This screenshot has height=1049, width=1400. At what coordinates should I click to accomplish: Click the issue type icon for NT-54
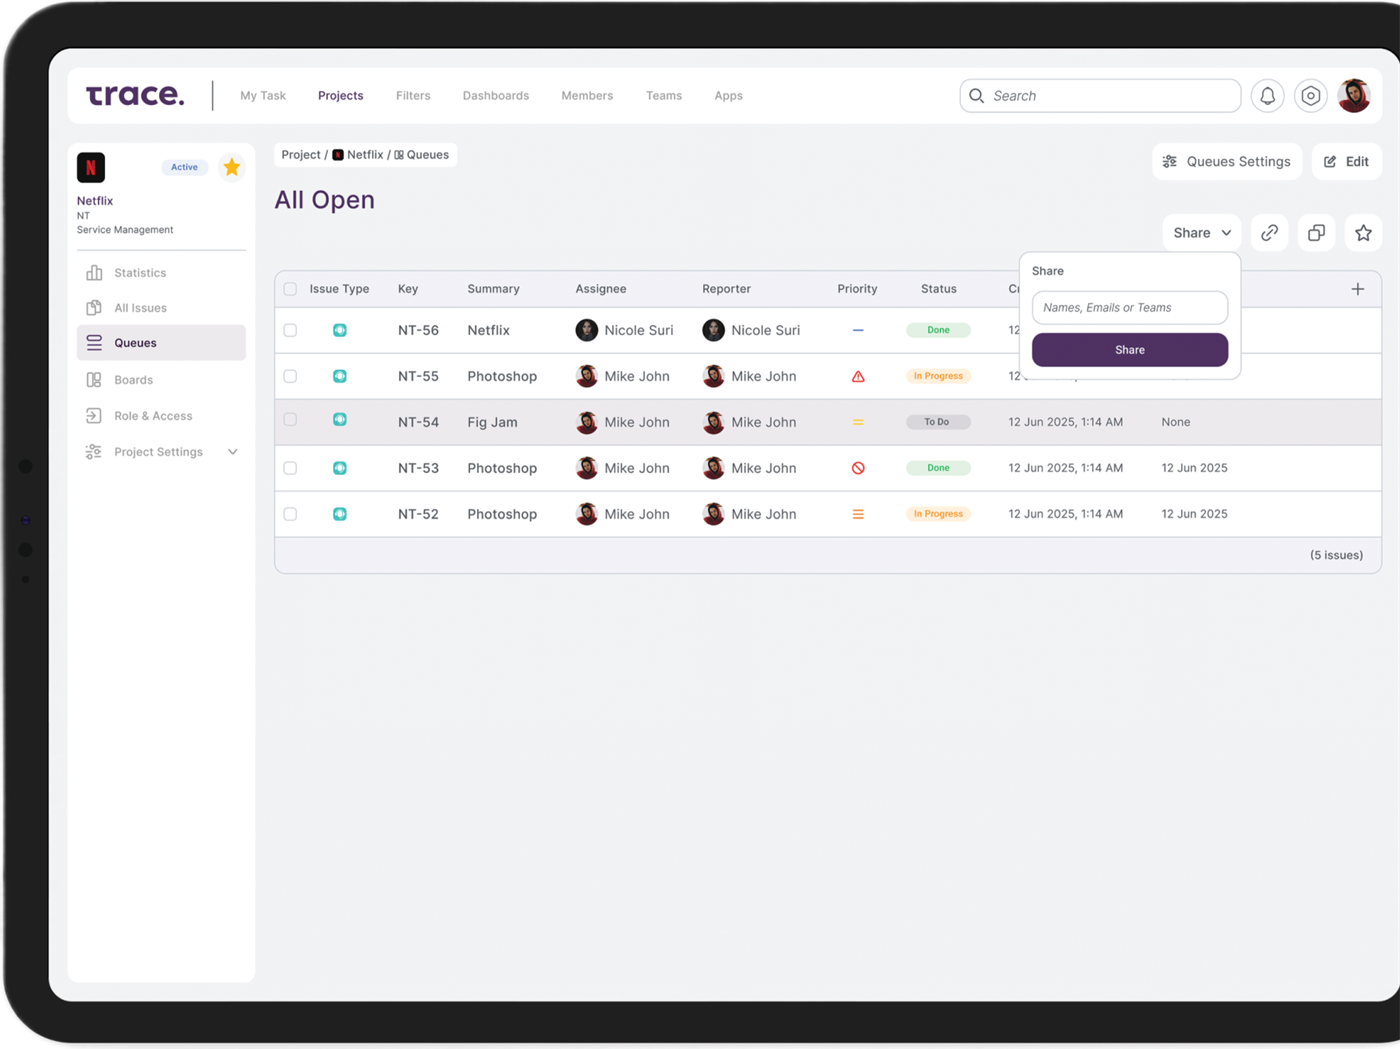click(340, 420)
